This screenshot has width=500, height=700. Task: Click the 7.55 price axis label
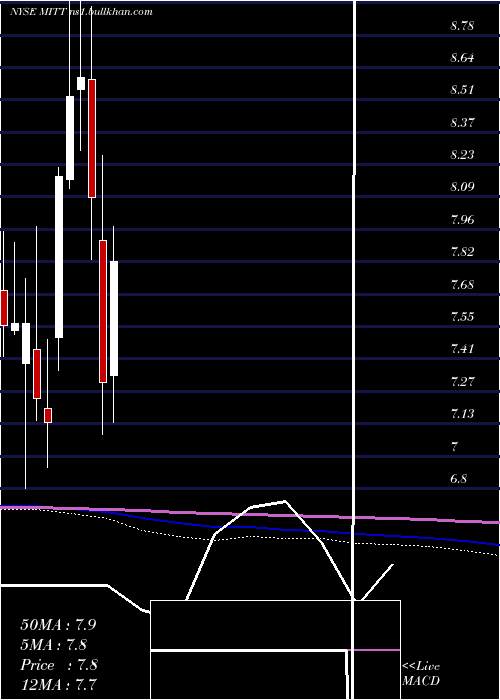click(x=462, y=317)
